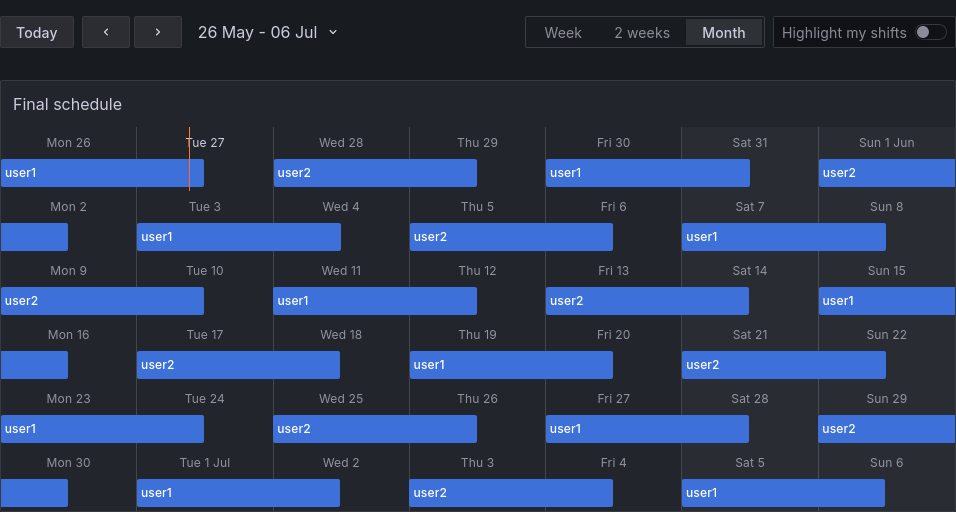Click the 26 May - 06 Jul text
This screenshot has width=956, height=512.
tap(257, 32)
